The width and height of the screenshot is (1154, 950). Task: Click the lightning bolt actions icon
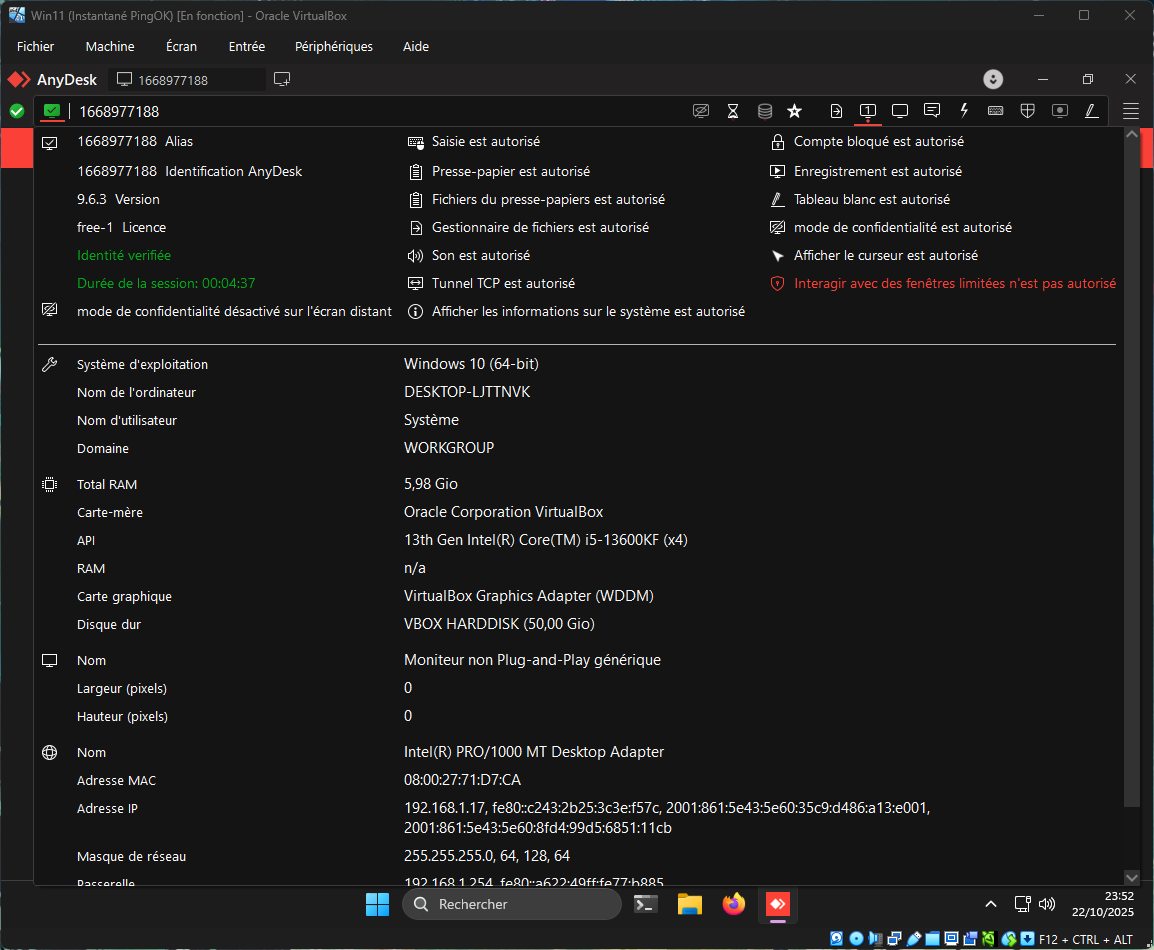[964, 111]
